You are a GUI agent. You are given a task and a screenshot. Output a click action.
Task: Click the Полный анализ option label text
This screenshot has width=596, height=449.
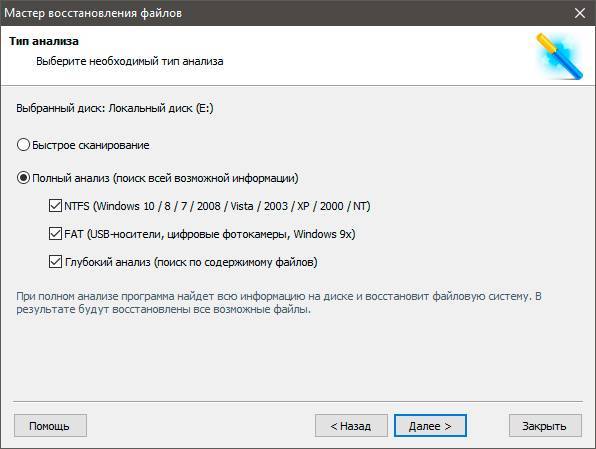click(x=165, y=178)
